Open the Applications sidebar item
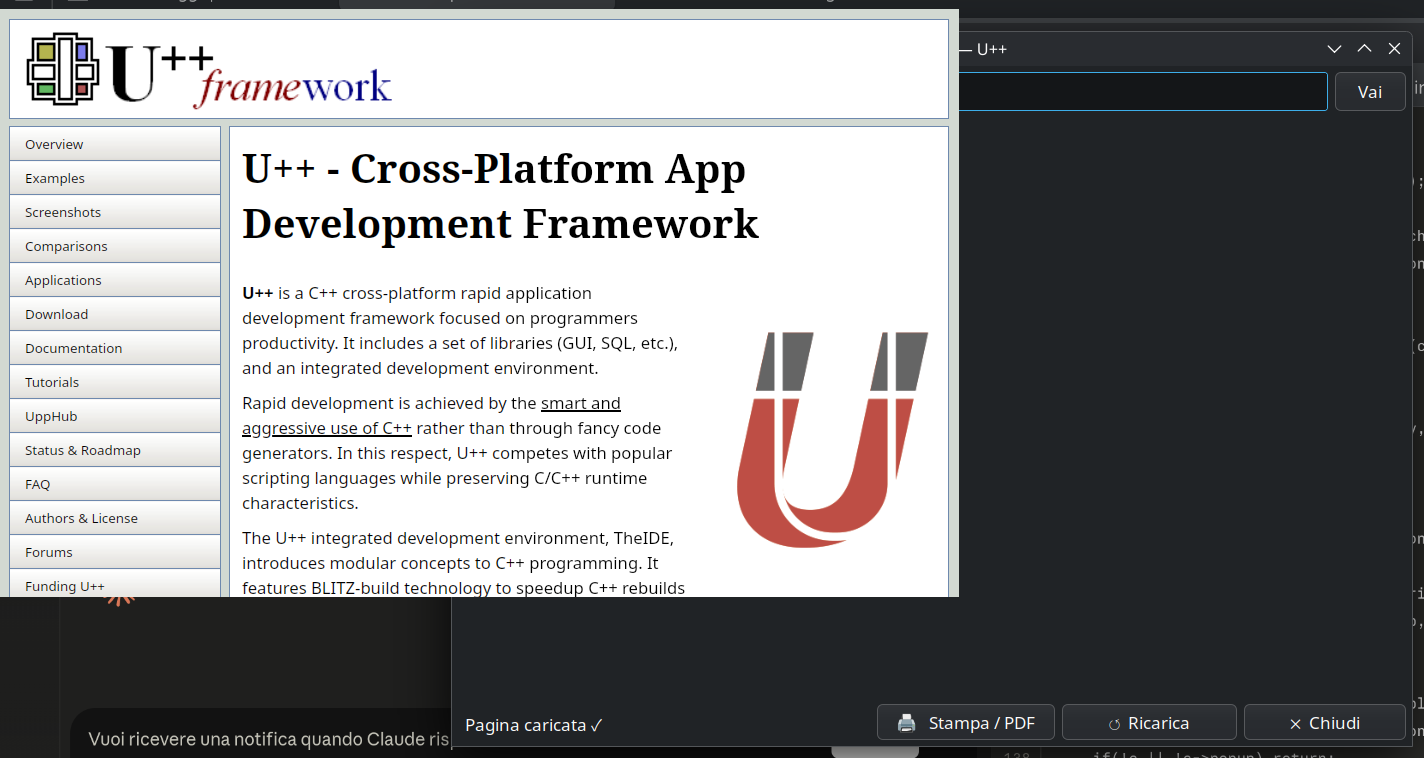Viewport: 1424px width, 758px height. (115, 280)
